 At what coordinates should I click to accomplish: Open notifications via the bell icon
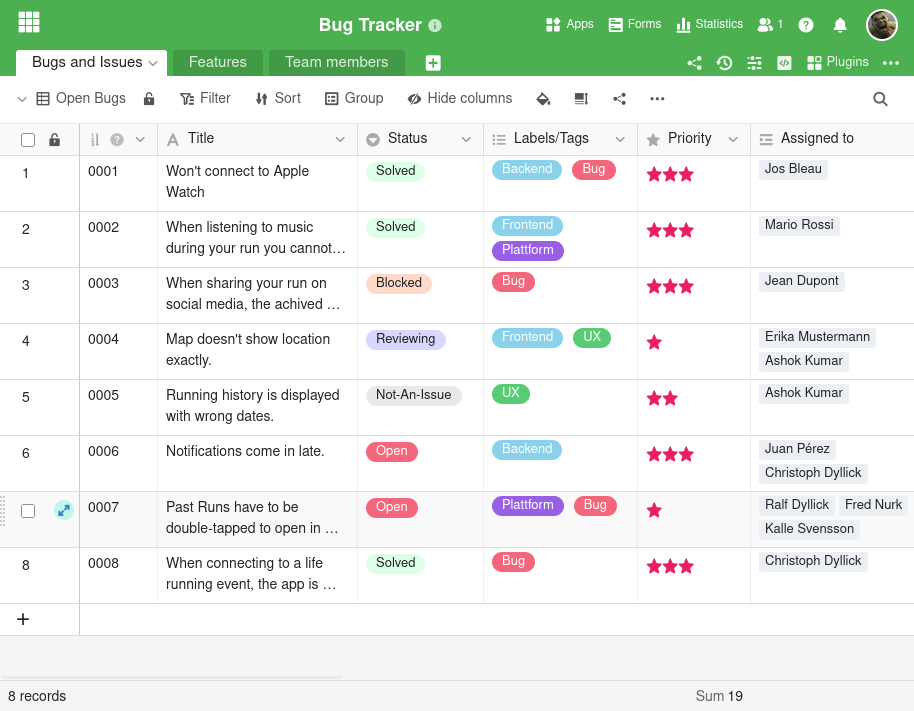click(840, 24)
